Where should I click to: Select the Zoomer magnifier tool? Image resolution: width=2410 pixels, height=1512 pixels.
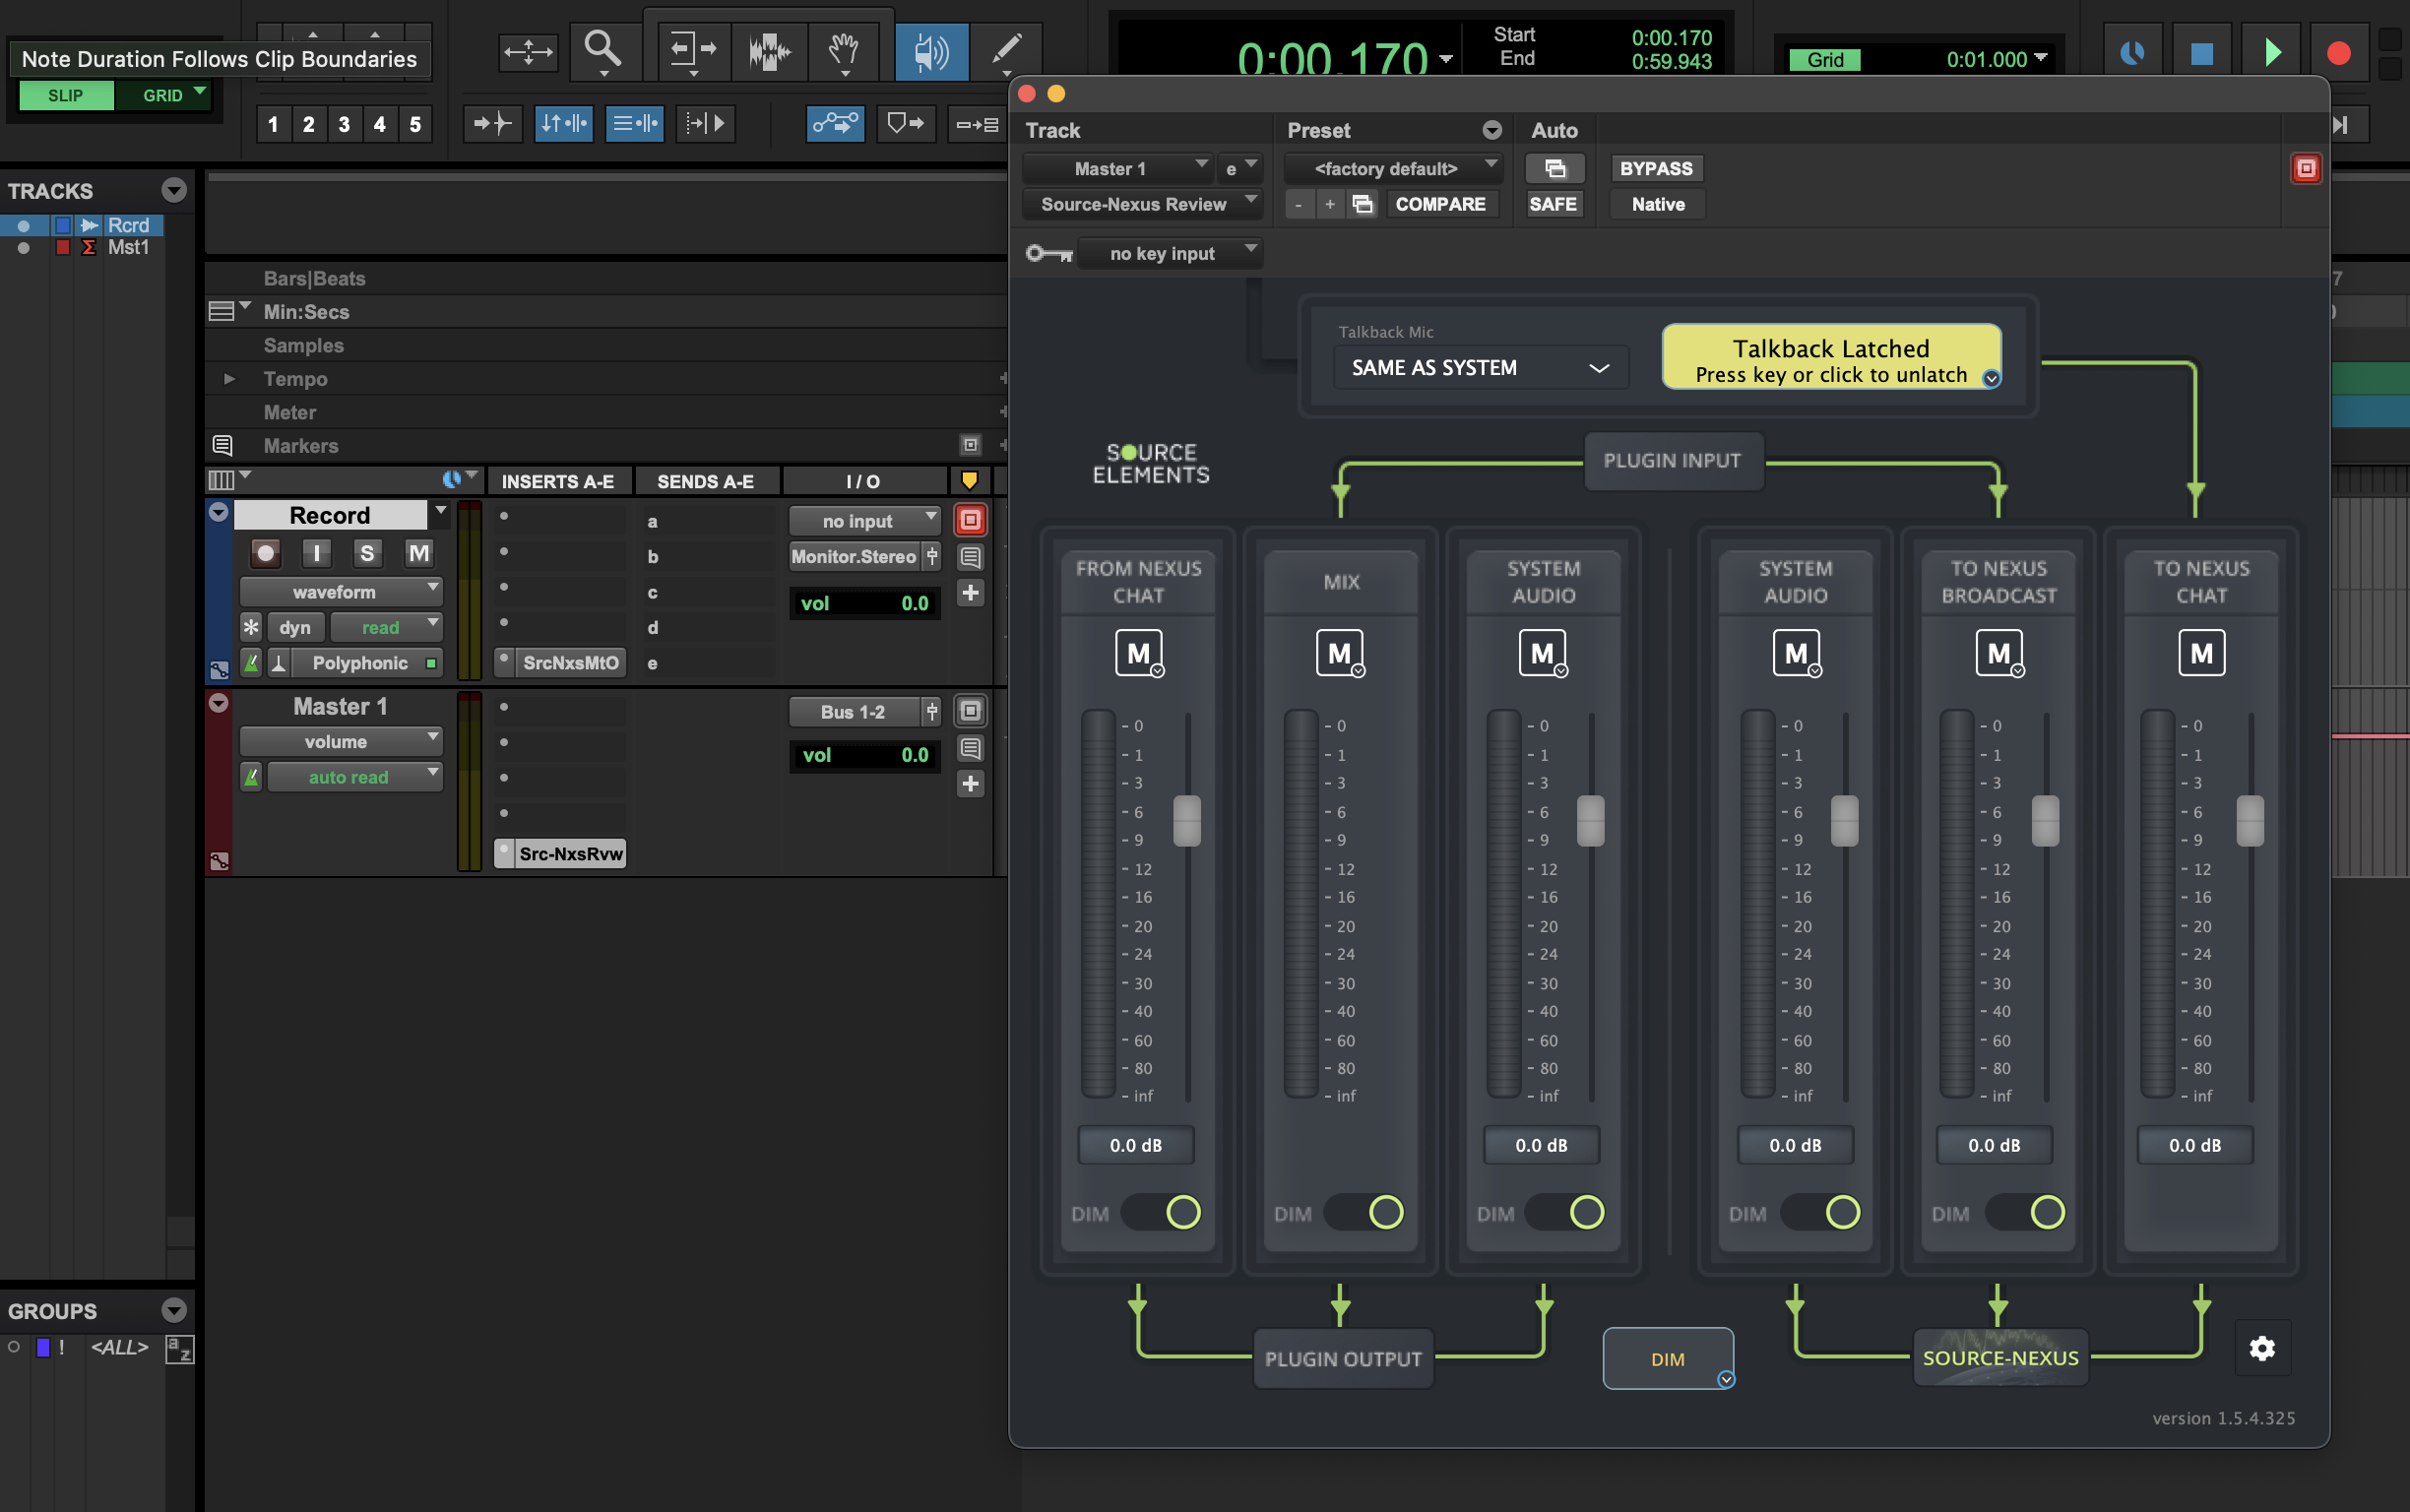(x=603, y=51)
